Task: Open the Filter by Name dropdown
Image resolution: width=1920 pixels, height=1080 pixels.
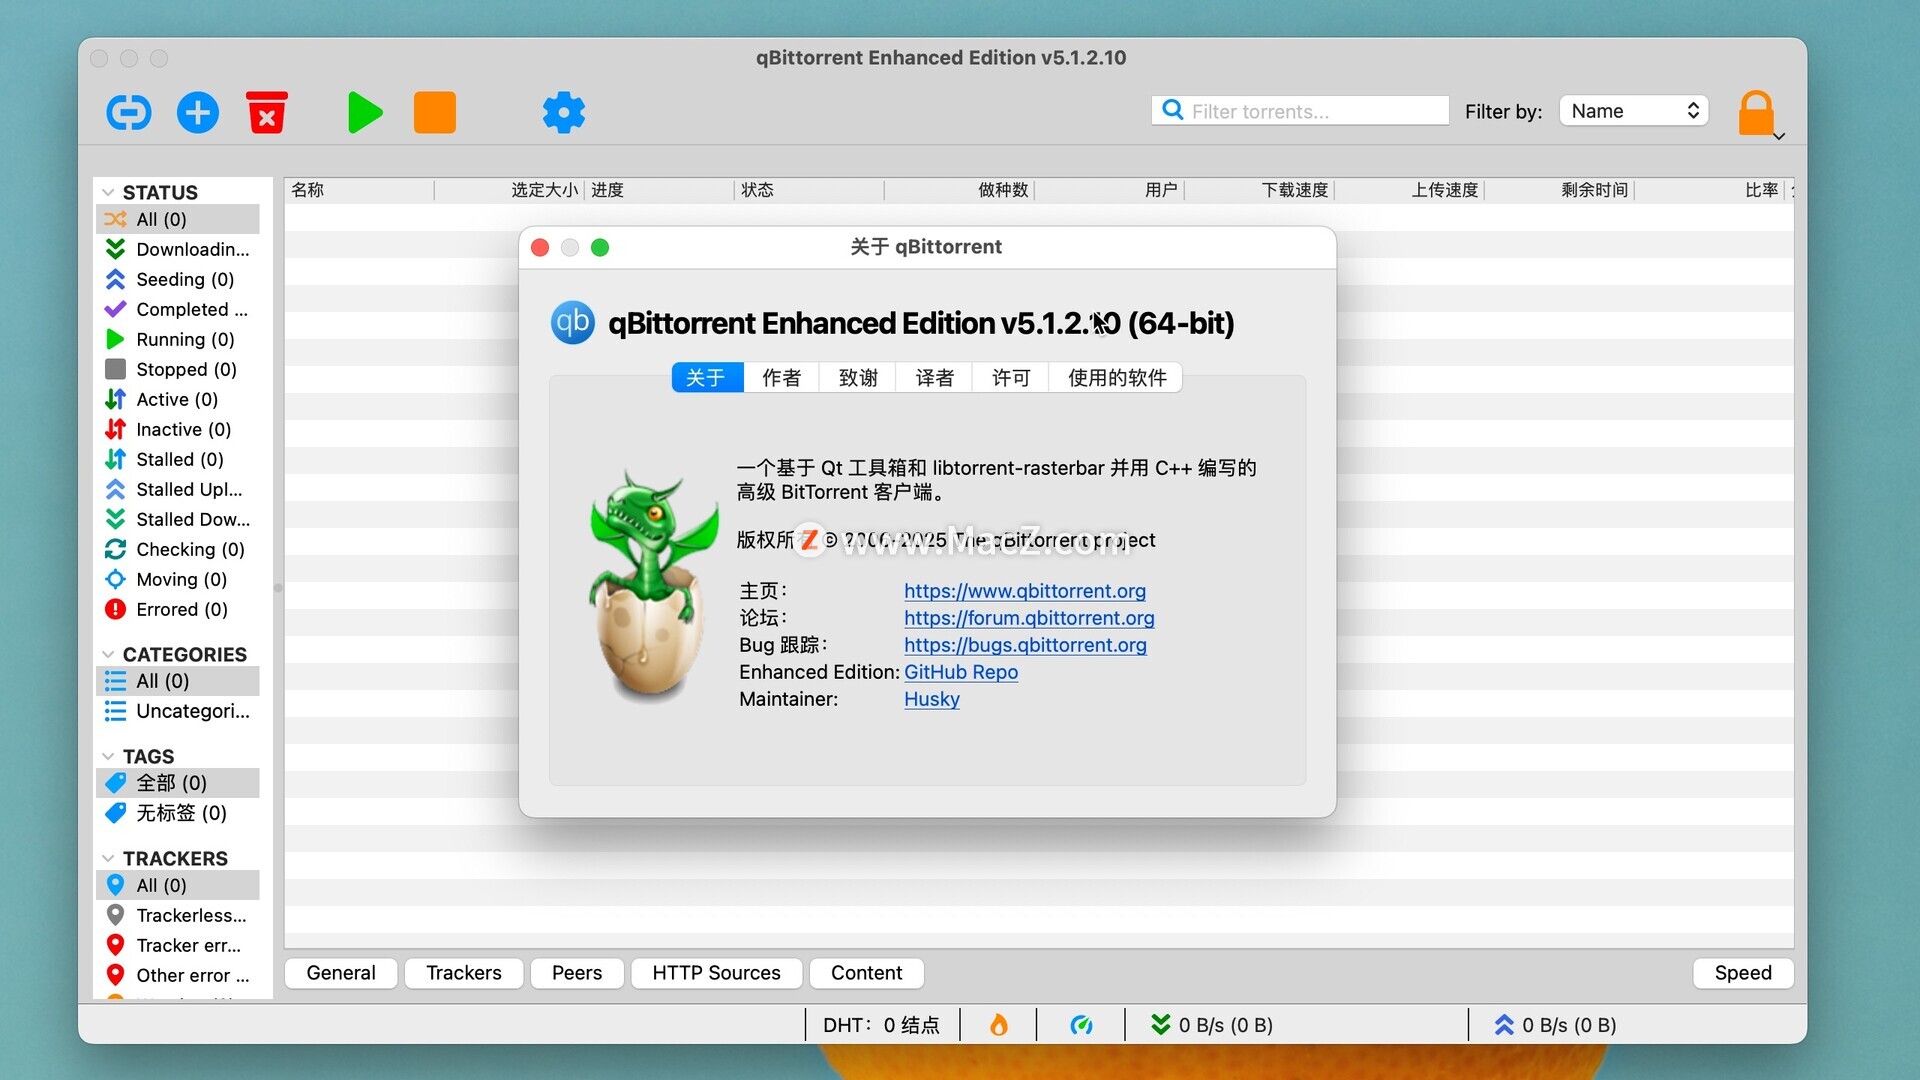Action: click(x=1634, y=111)
